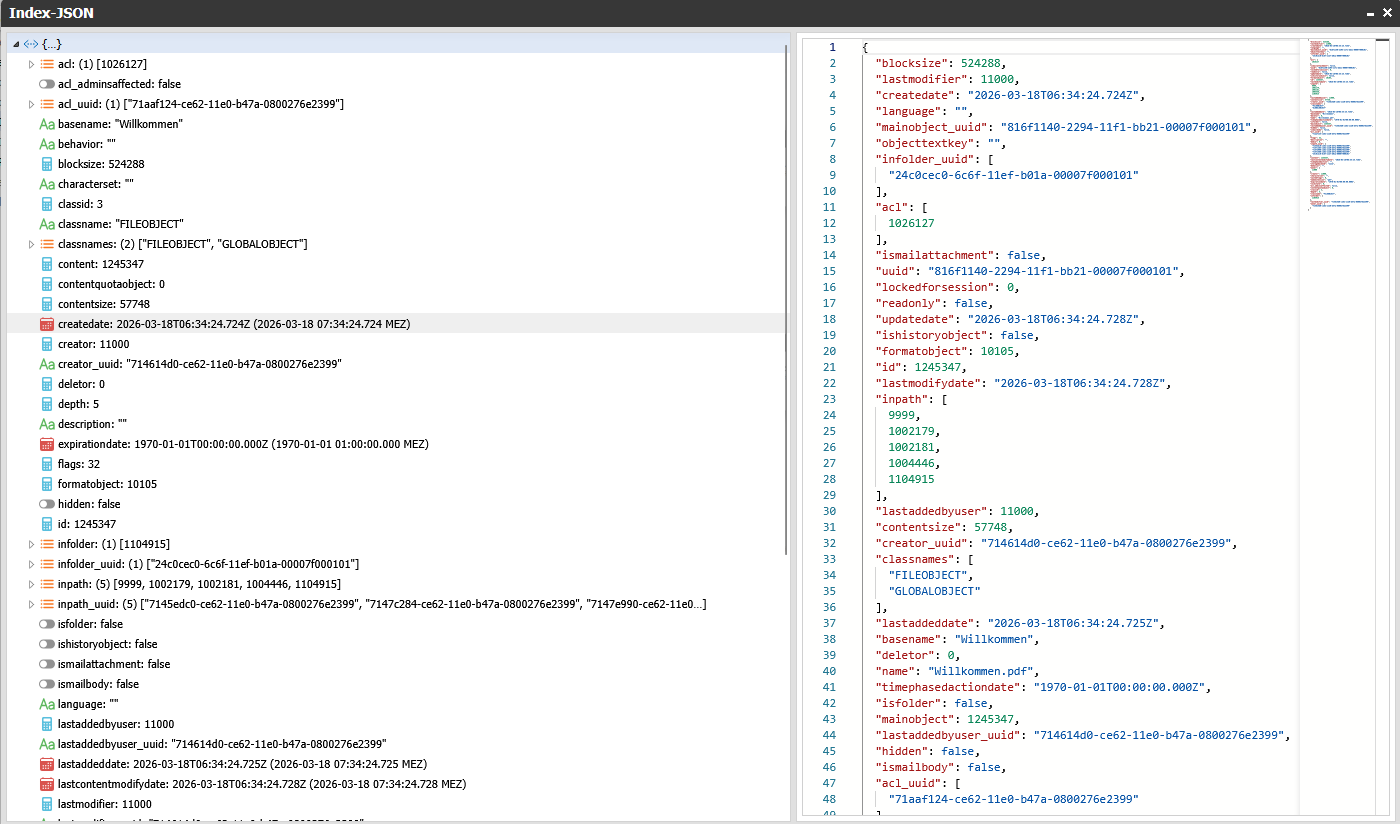1400x824 pixels.
Task: Select the classname FILEOBJECT row
Action: coord(120,224)
